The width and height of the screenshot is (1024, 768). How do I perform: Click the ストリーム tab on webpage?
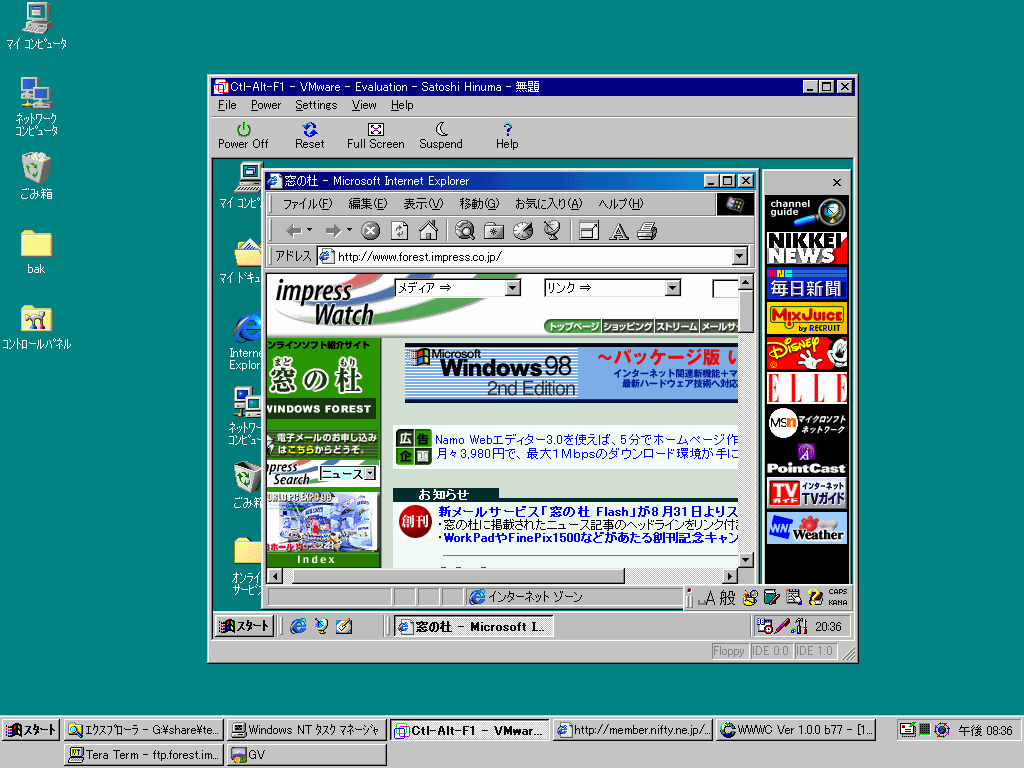pyautogui.click(x=677, y=326)
